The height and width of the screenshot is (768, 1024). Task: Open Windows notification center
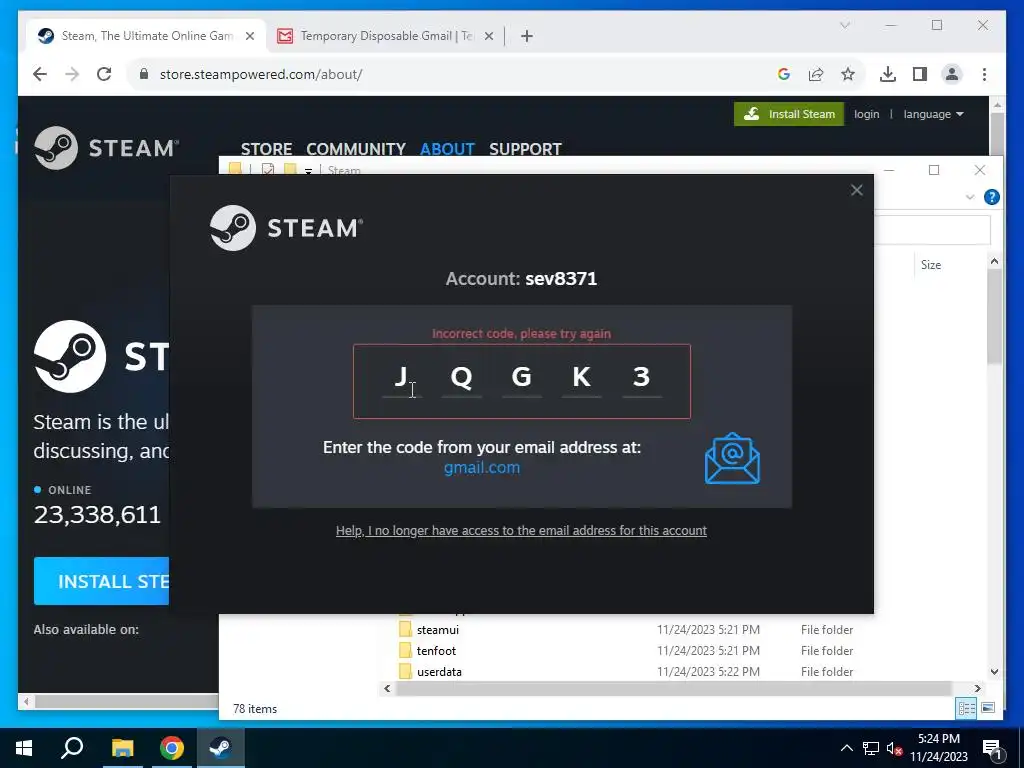tap(992, 748)
